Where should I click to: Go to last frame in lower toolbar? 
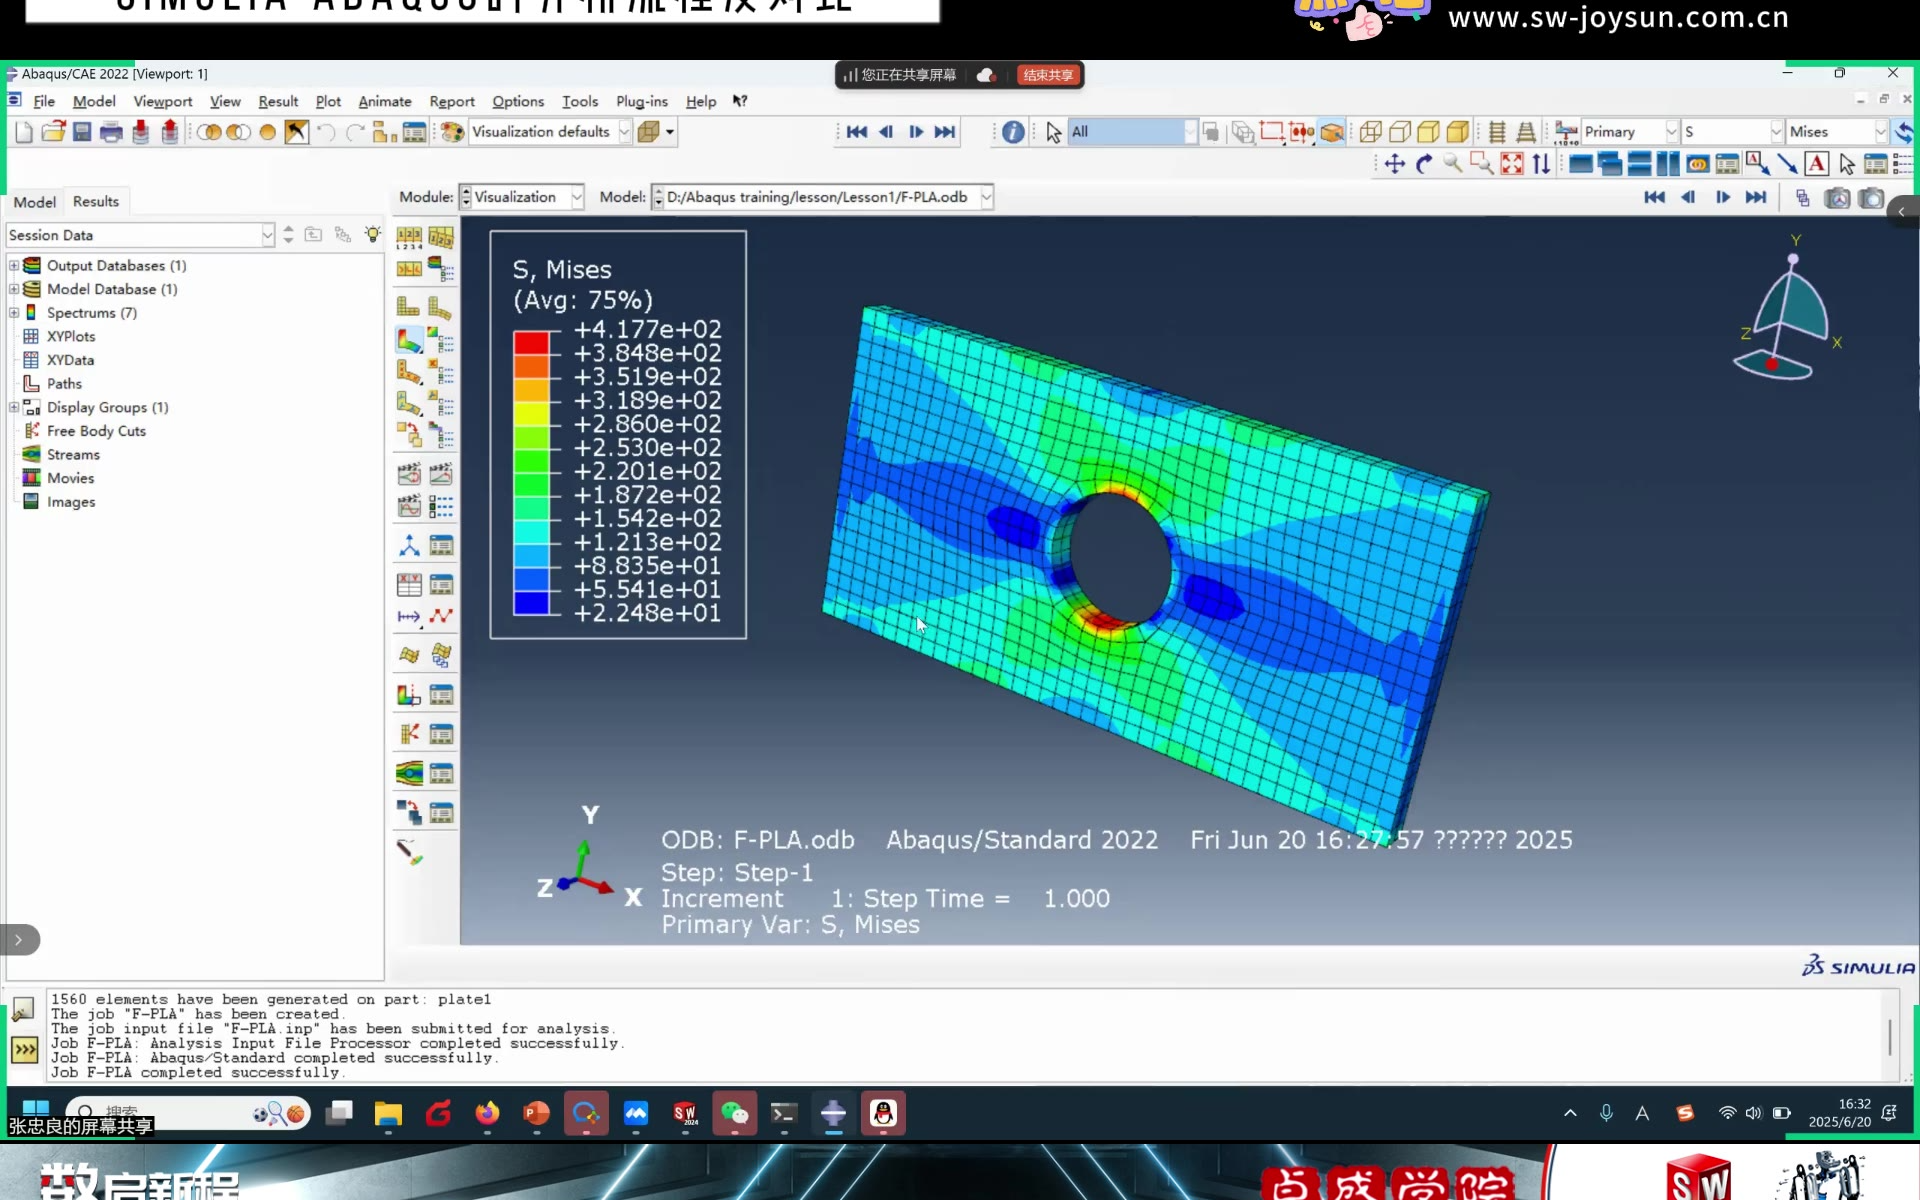[x=1755, y=197]
